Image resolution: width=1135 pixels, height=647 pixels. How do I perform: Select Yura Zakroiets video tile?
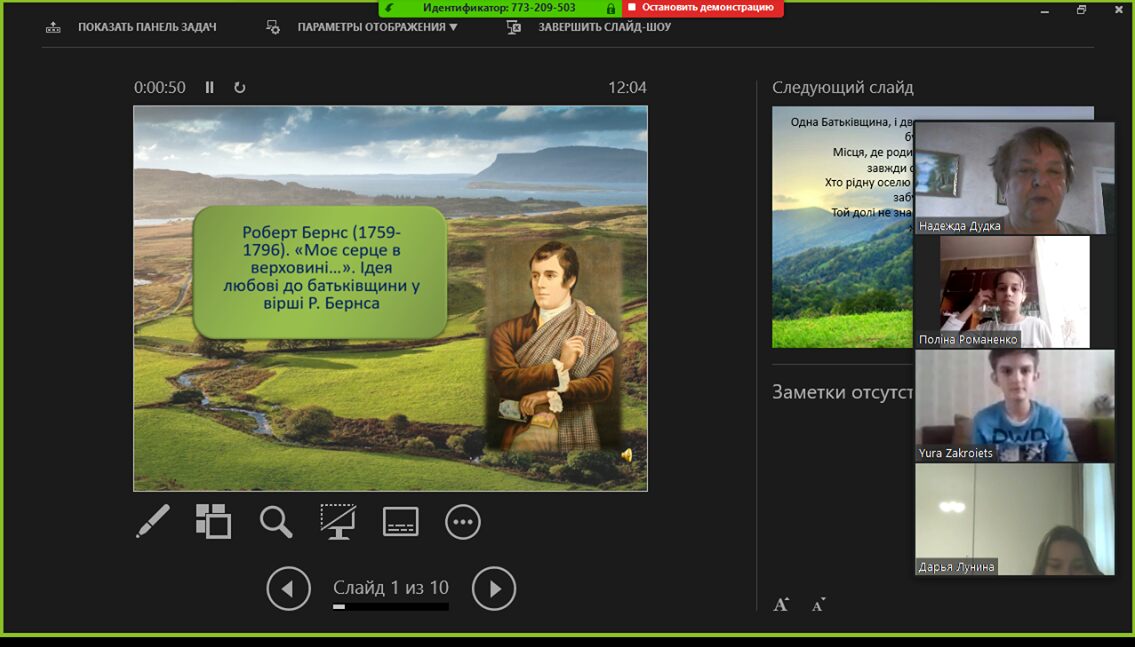[1014, 405]
